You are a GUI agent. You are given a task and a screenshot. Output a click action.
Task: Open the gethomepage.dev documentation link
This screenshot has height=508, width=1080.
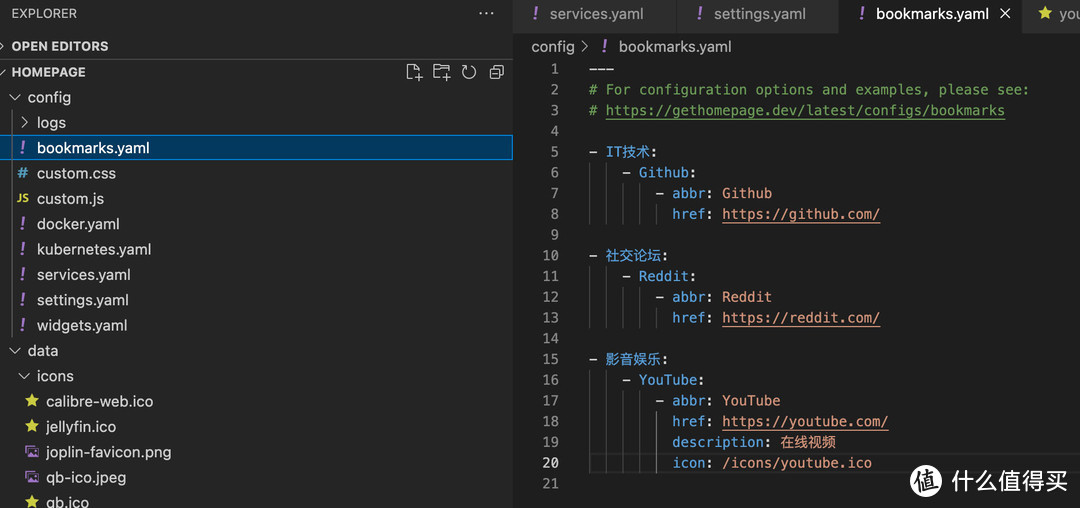(804, 111)
